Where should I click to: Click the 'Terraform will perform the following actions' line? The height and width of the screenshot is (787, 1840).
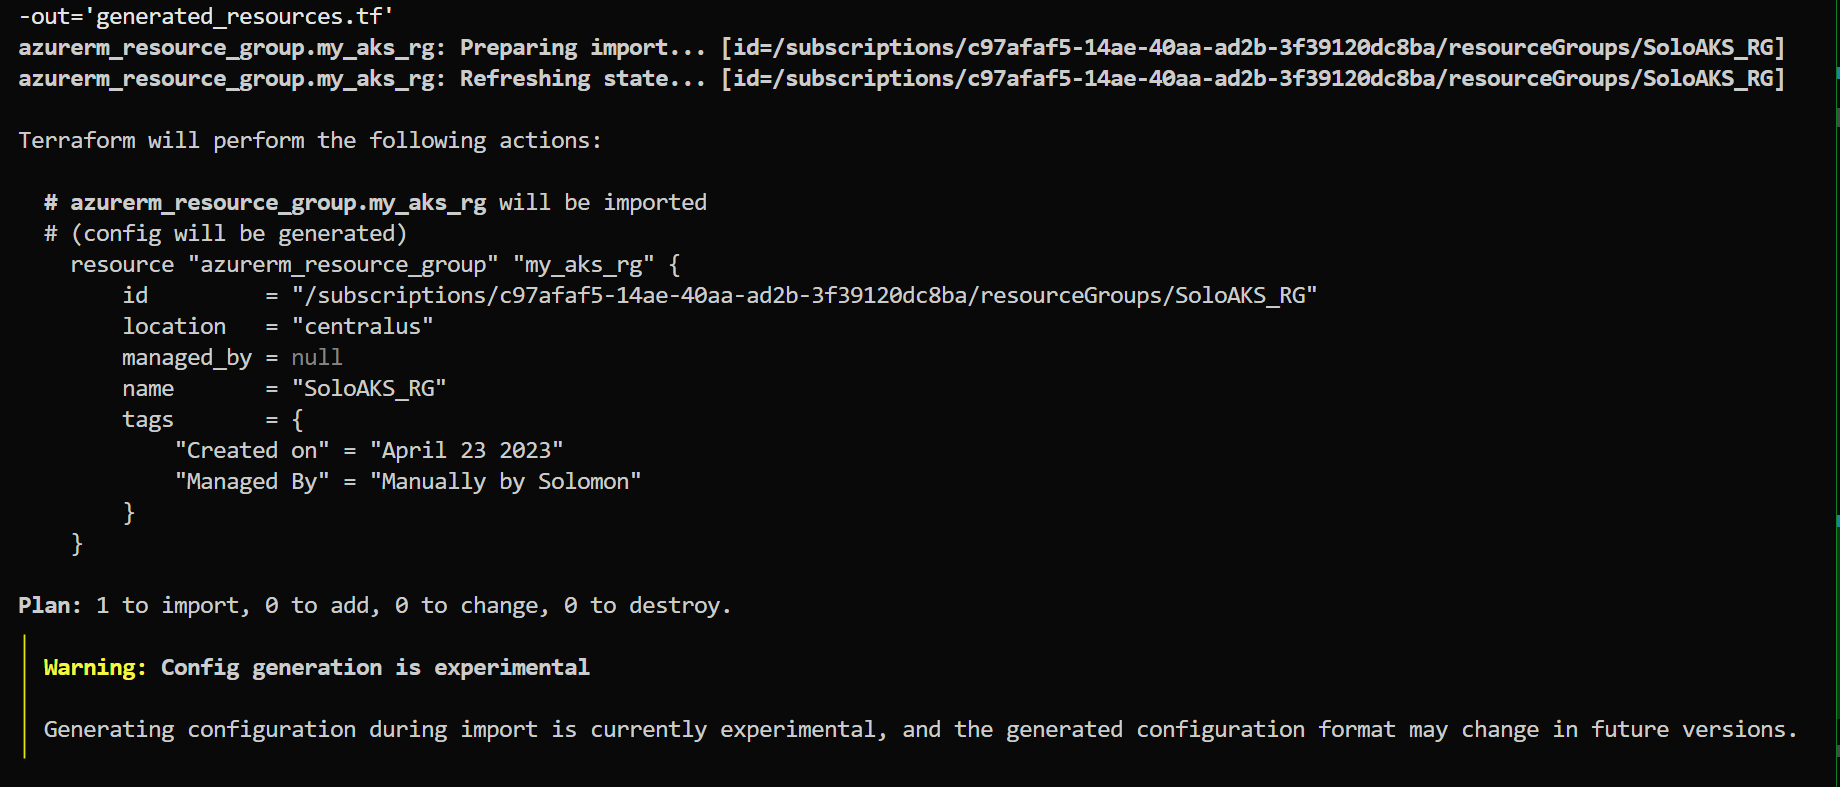tap(310, 141)
